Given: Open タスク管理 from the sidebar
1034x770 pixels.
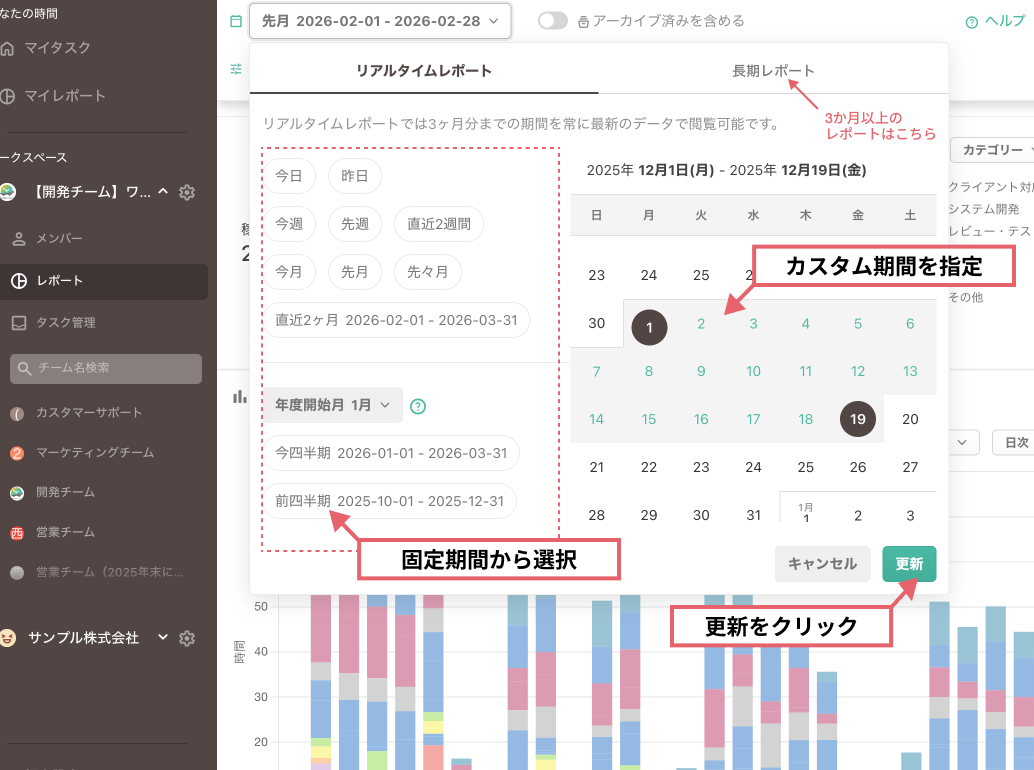Looking at the screenshot, I should [65, 320].
